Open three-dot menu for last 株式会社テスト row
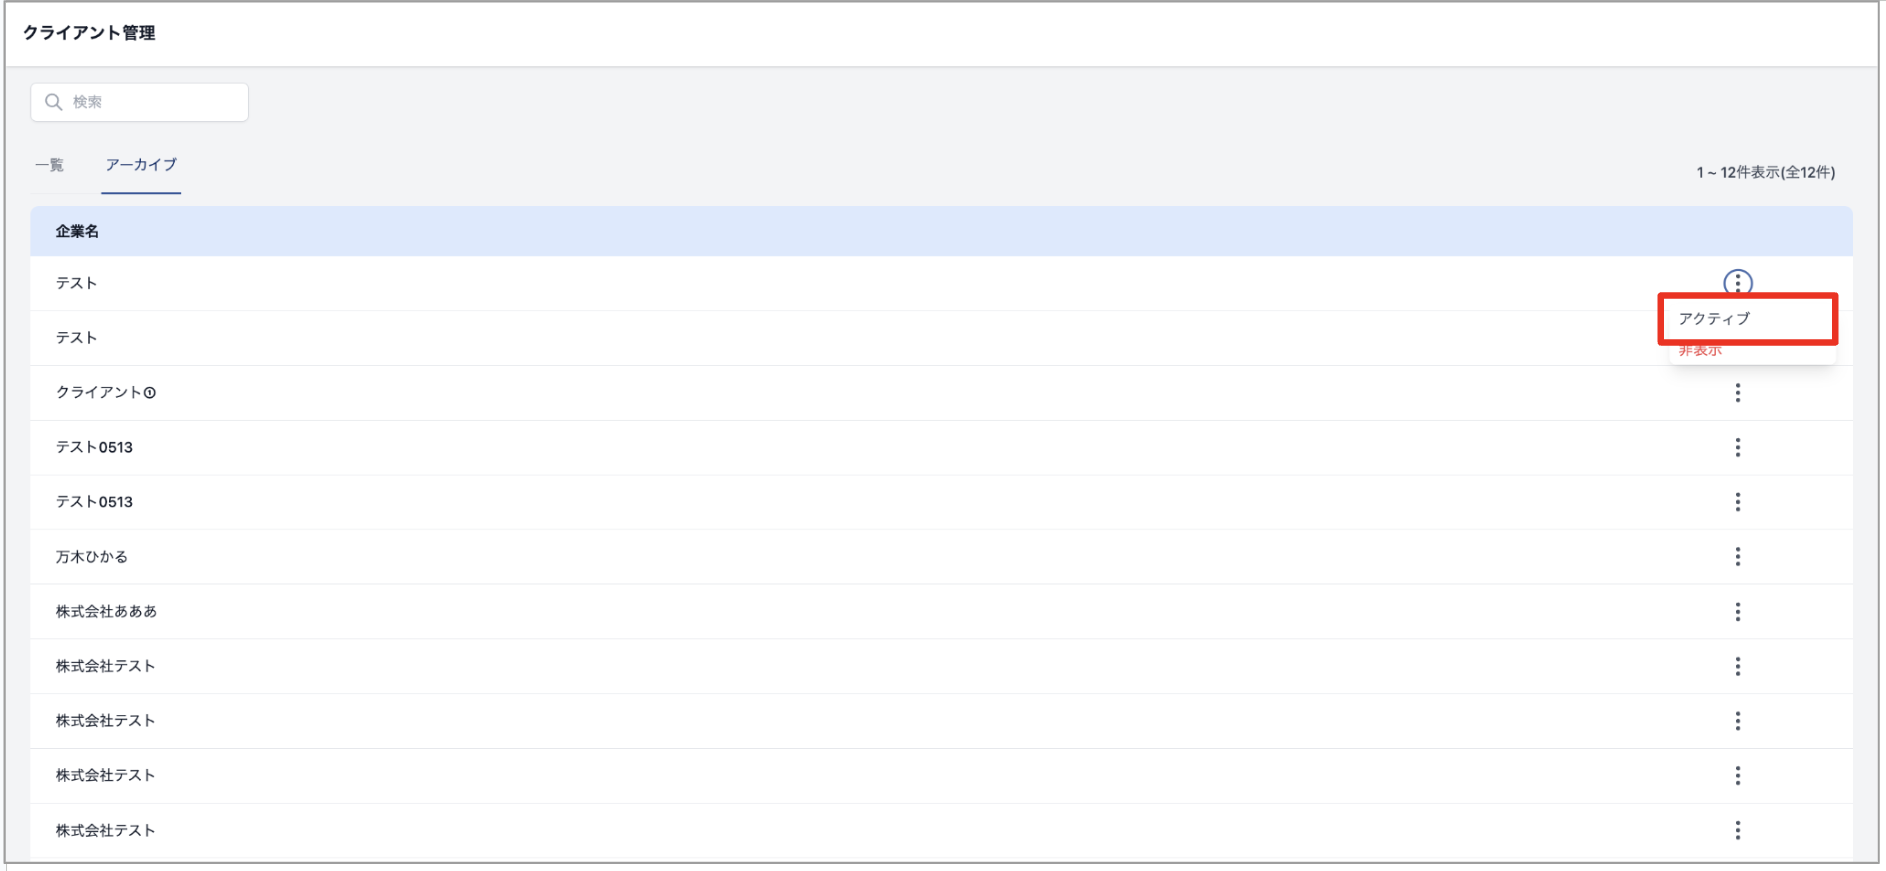 [1737, 830]
